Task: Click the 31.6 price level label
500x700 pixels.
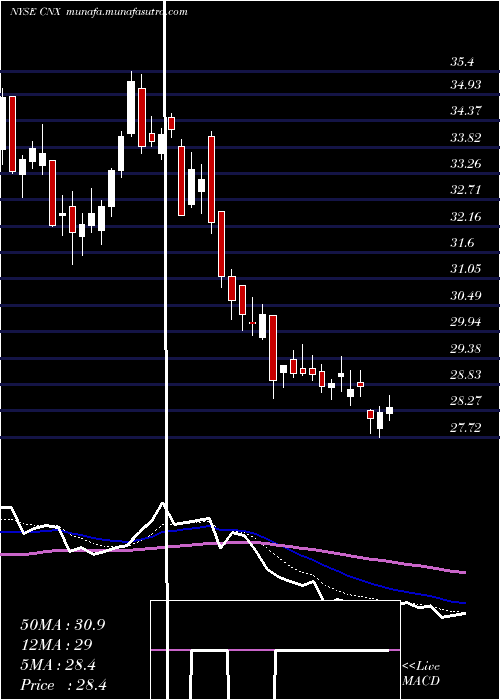Action: (x=462, y=243)
